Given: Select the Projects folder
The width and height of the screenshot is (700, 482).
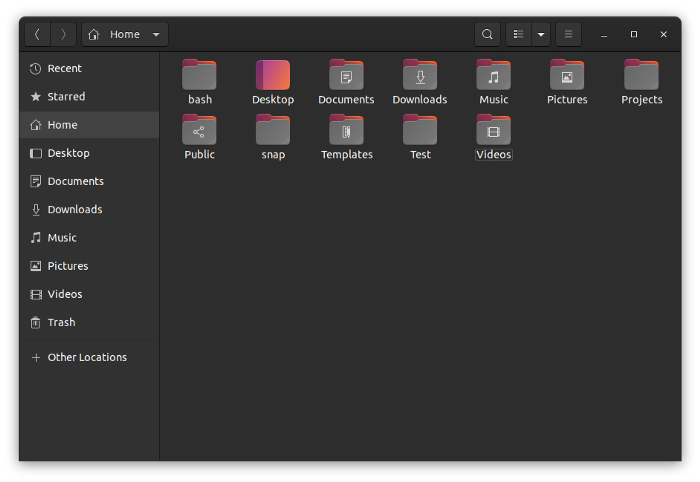Looking at the screenshot, I should [641, 75].
